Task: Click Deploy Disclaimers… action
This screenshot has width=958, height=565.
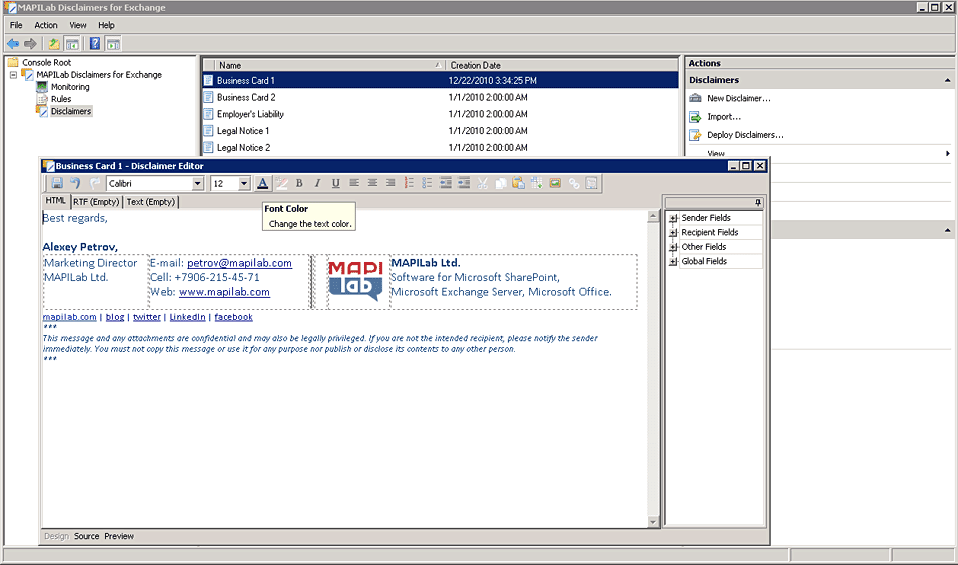Action: (745, 135)
